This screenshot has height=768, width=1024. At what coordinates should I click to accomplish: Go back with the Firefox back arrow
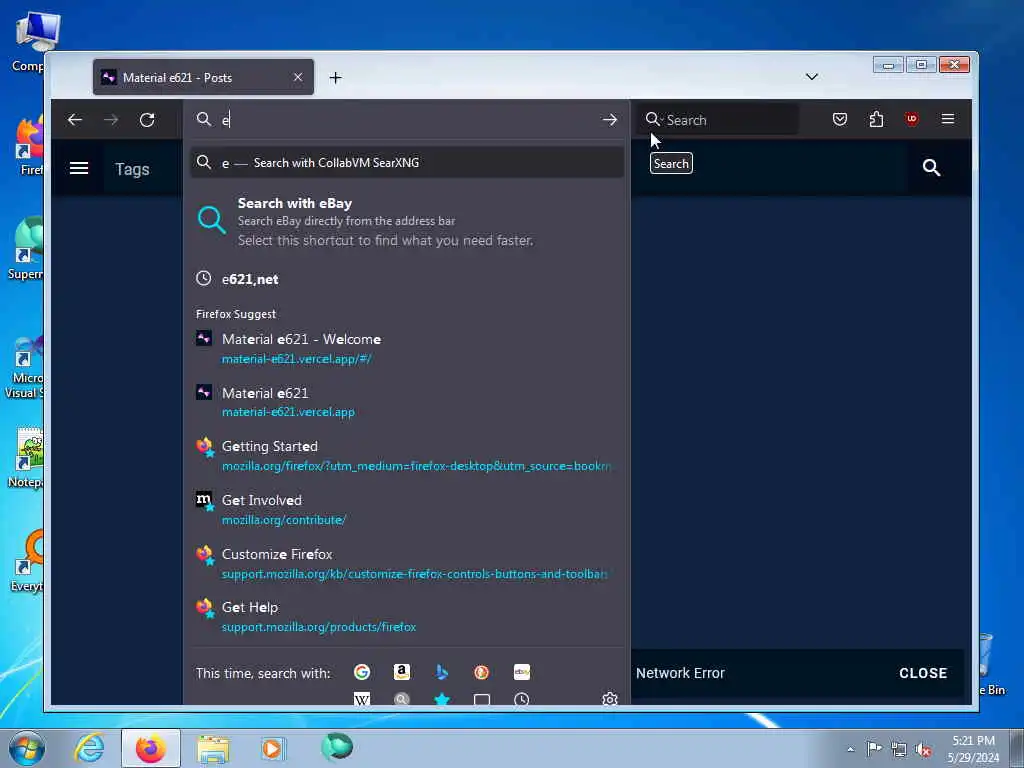coord(75,120)
